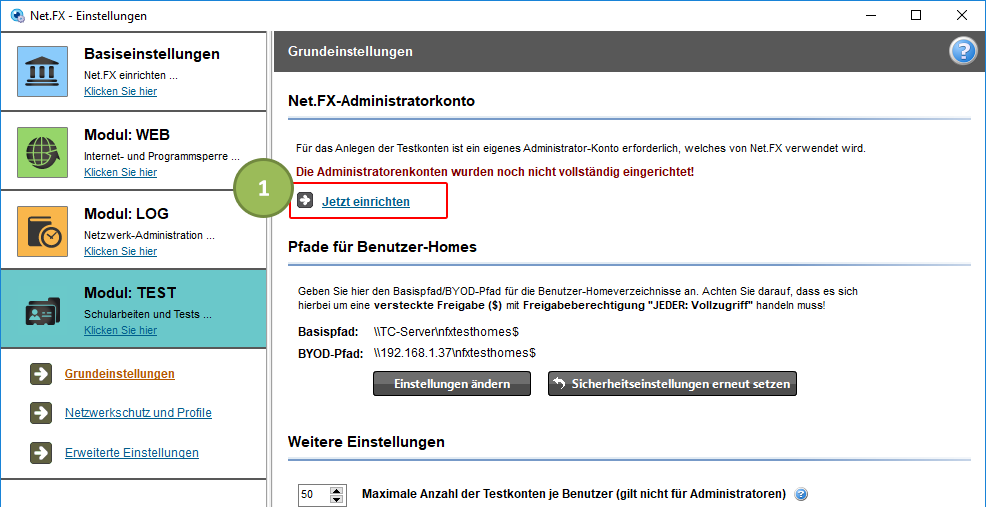Select the Modul: LOG heading
This screenshot has width=986, height=507.
pyautogui.click(x=126, y=214)
